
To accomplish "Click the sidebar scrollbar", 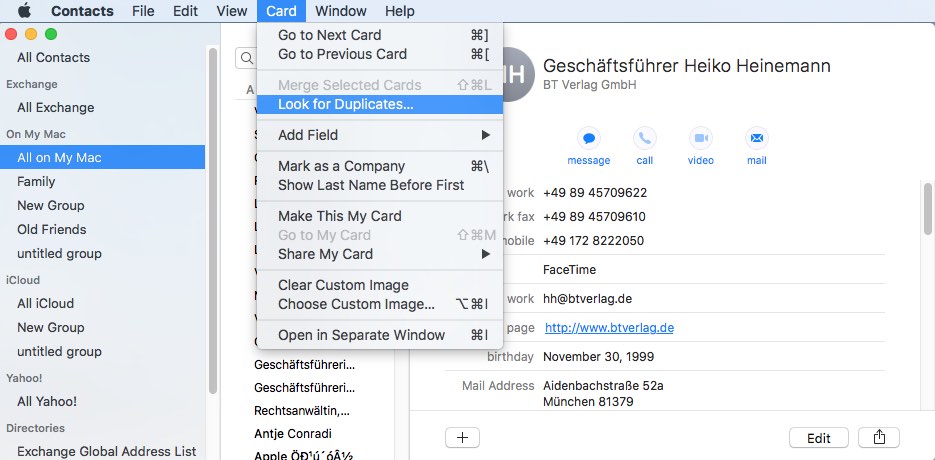I will (213, 221).
